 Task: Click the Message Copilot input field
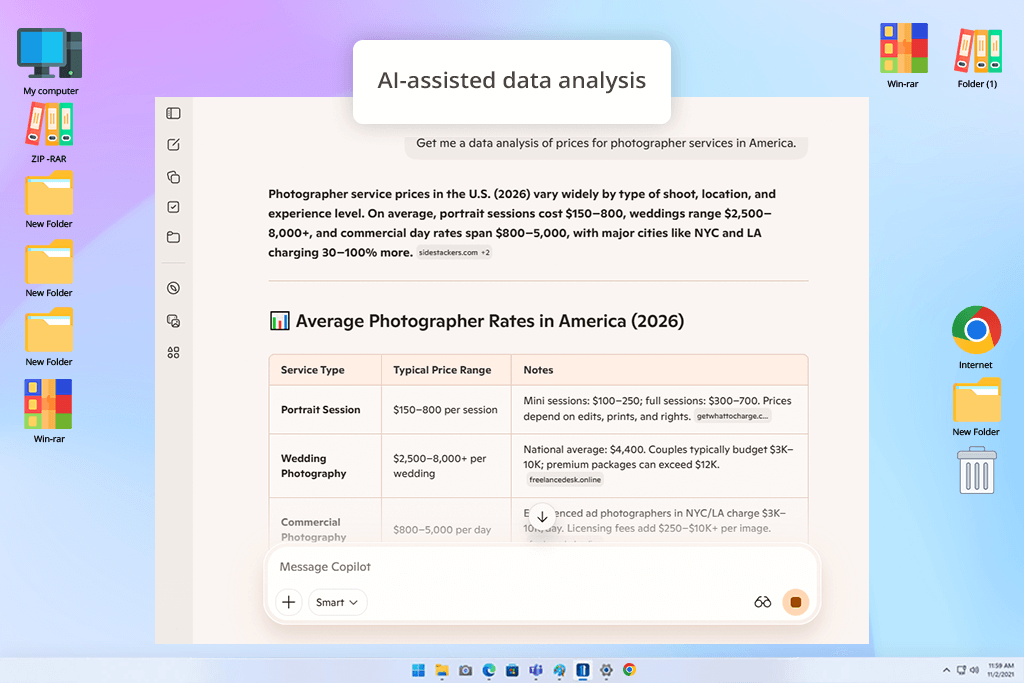[542, 567]
